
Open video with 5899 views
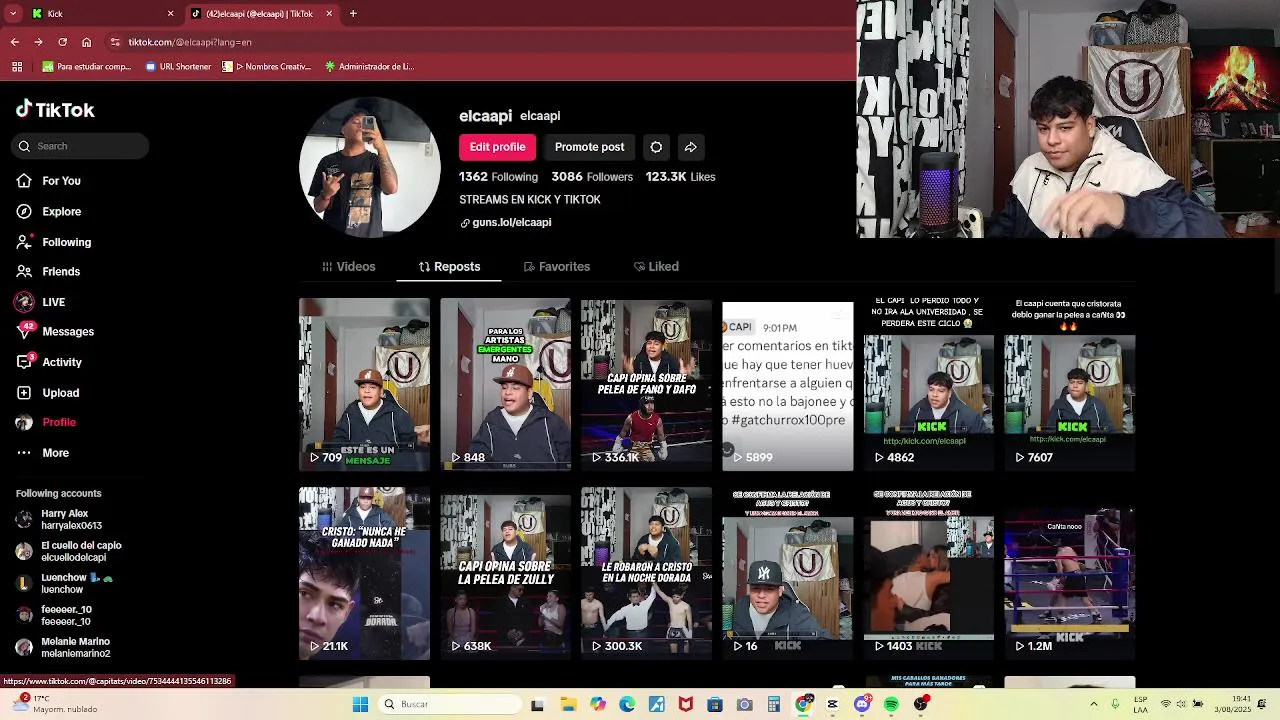coord(788,384)
